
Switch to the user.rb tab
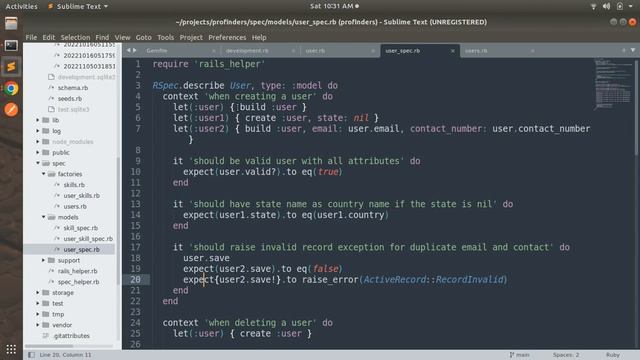315,51
